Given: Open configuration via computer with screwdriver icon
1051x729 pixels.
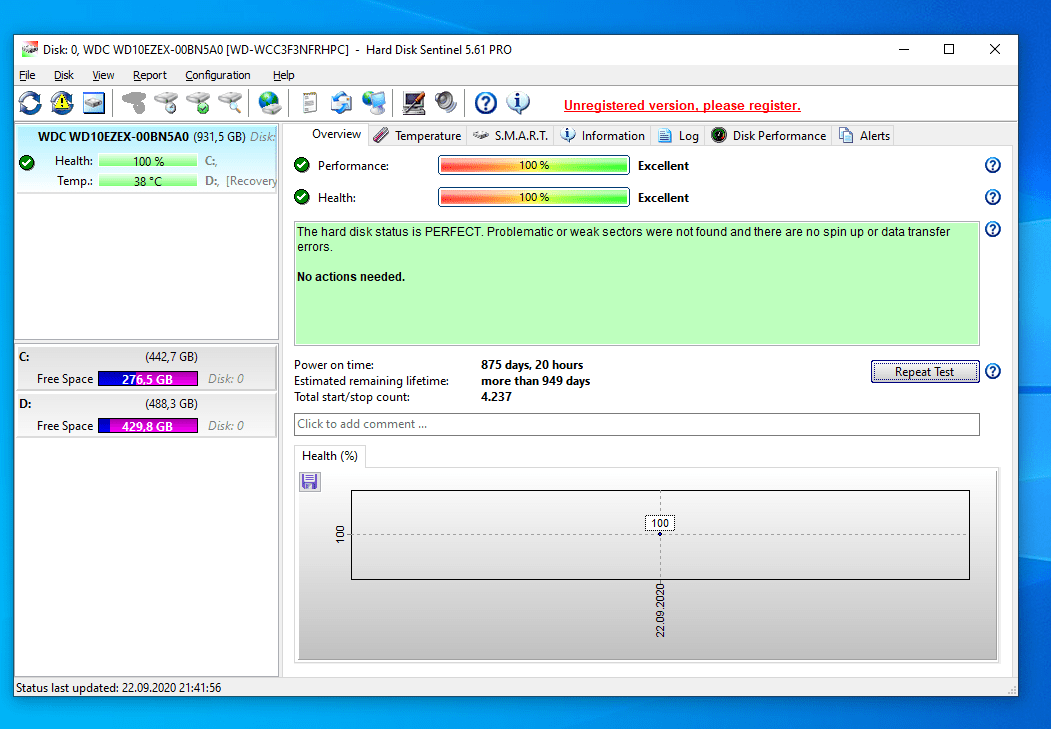Looking at the screenshot, I should click(414, 103).
